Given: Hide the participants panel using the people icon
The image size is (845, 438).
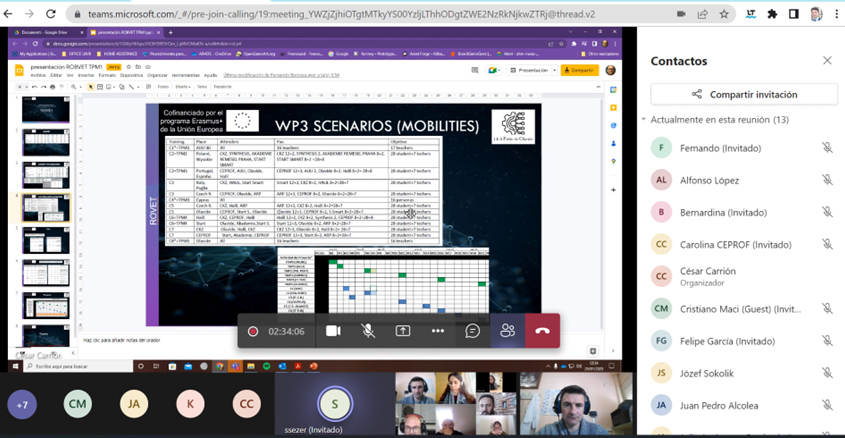Looking at the screenshot, I should point(507,331).
